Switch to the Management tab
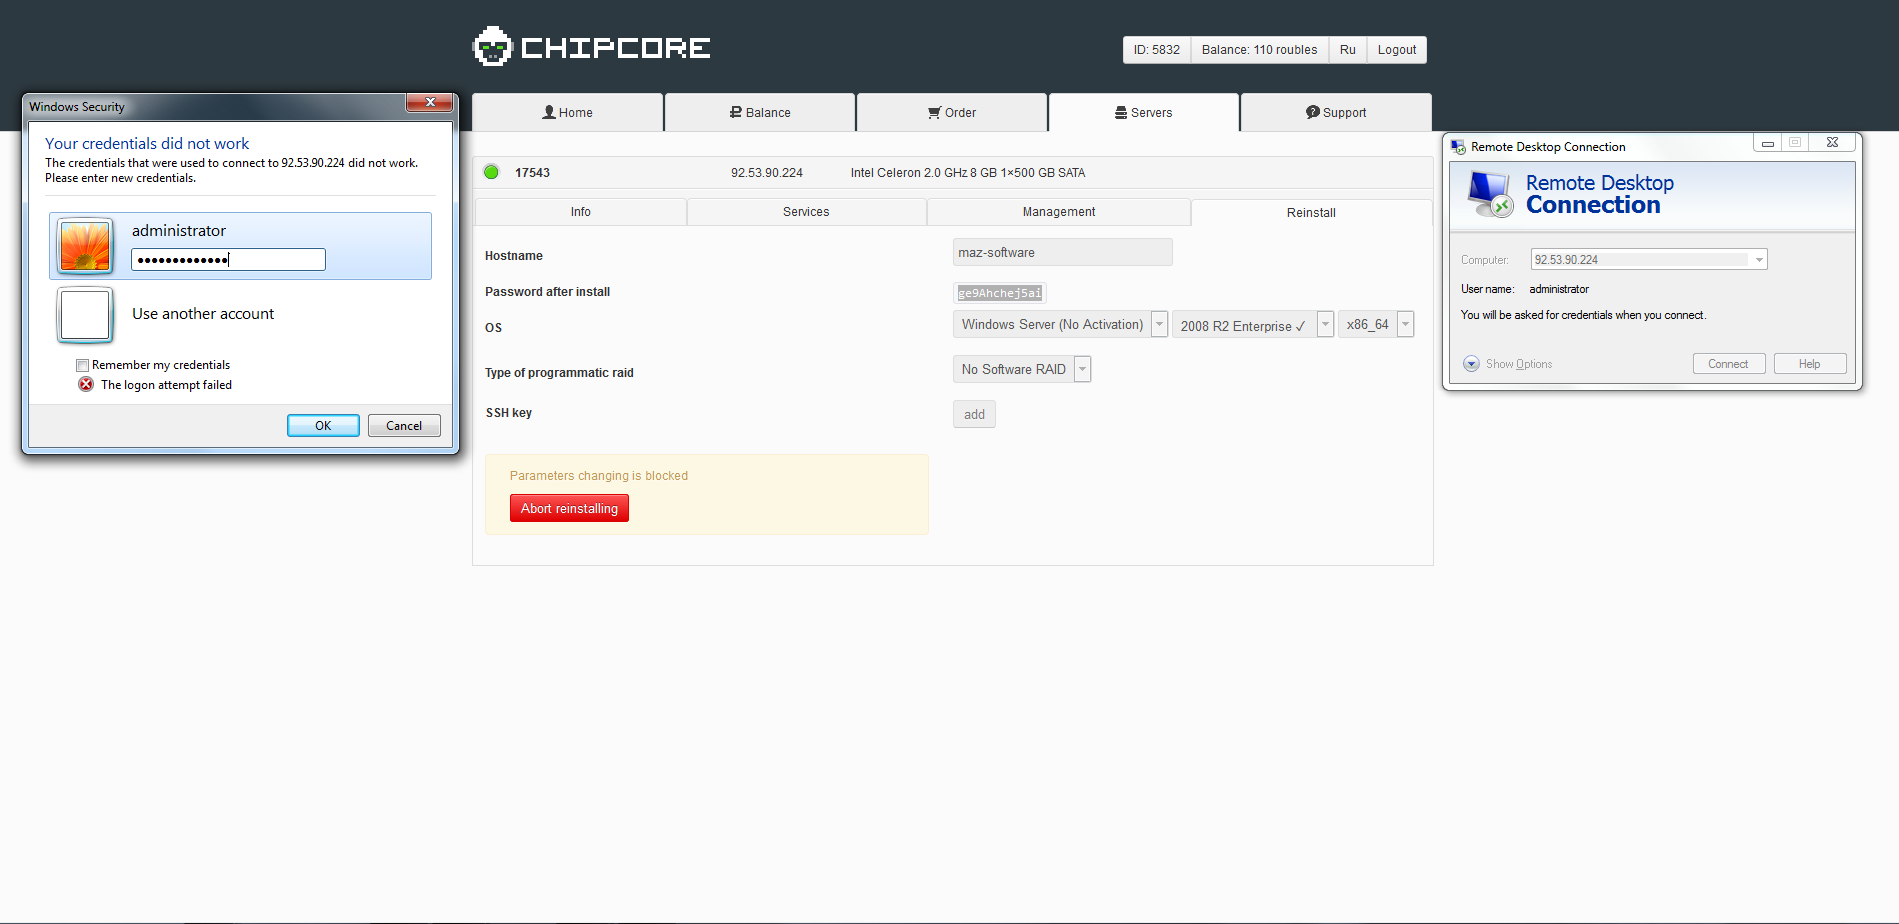Image resolution: width=1899 pixels, height=924 pixels. click(1058, 212)
